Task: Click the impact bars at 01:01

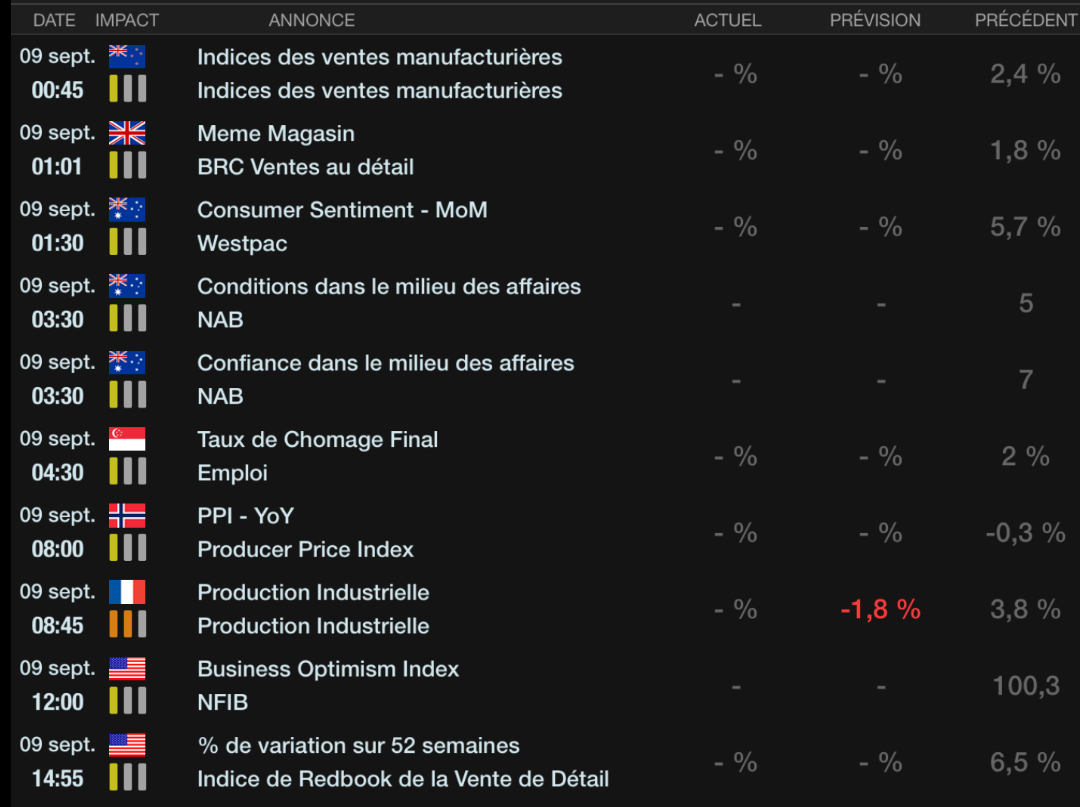Action: [x=127, y=166]
